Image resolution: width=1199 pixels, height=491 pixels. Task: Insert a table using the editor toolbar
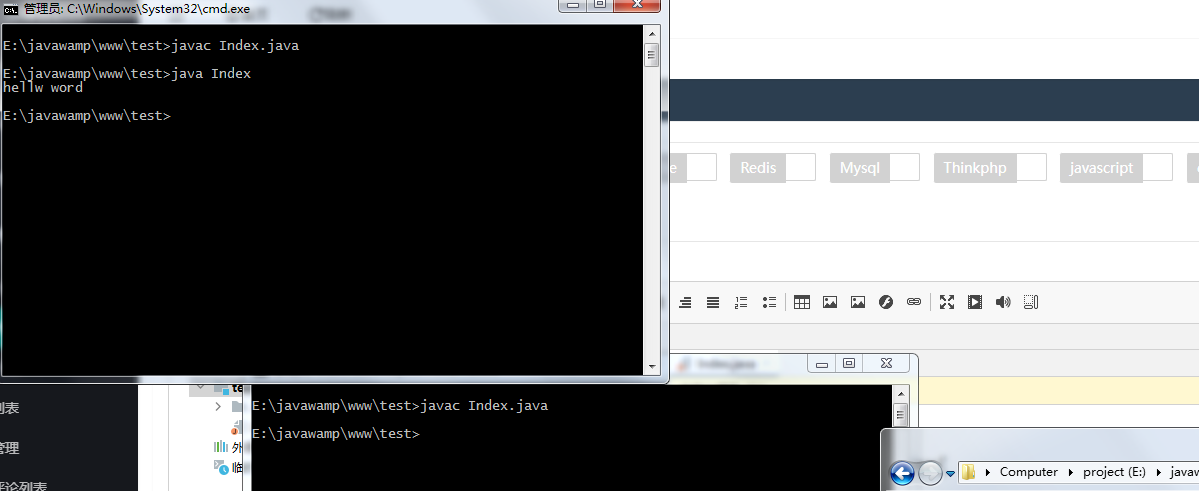tap(801, 302)
